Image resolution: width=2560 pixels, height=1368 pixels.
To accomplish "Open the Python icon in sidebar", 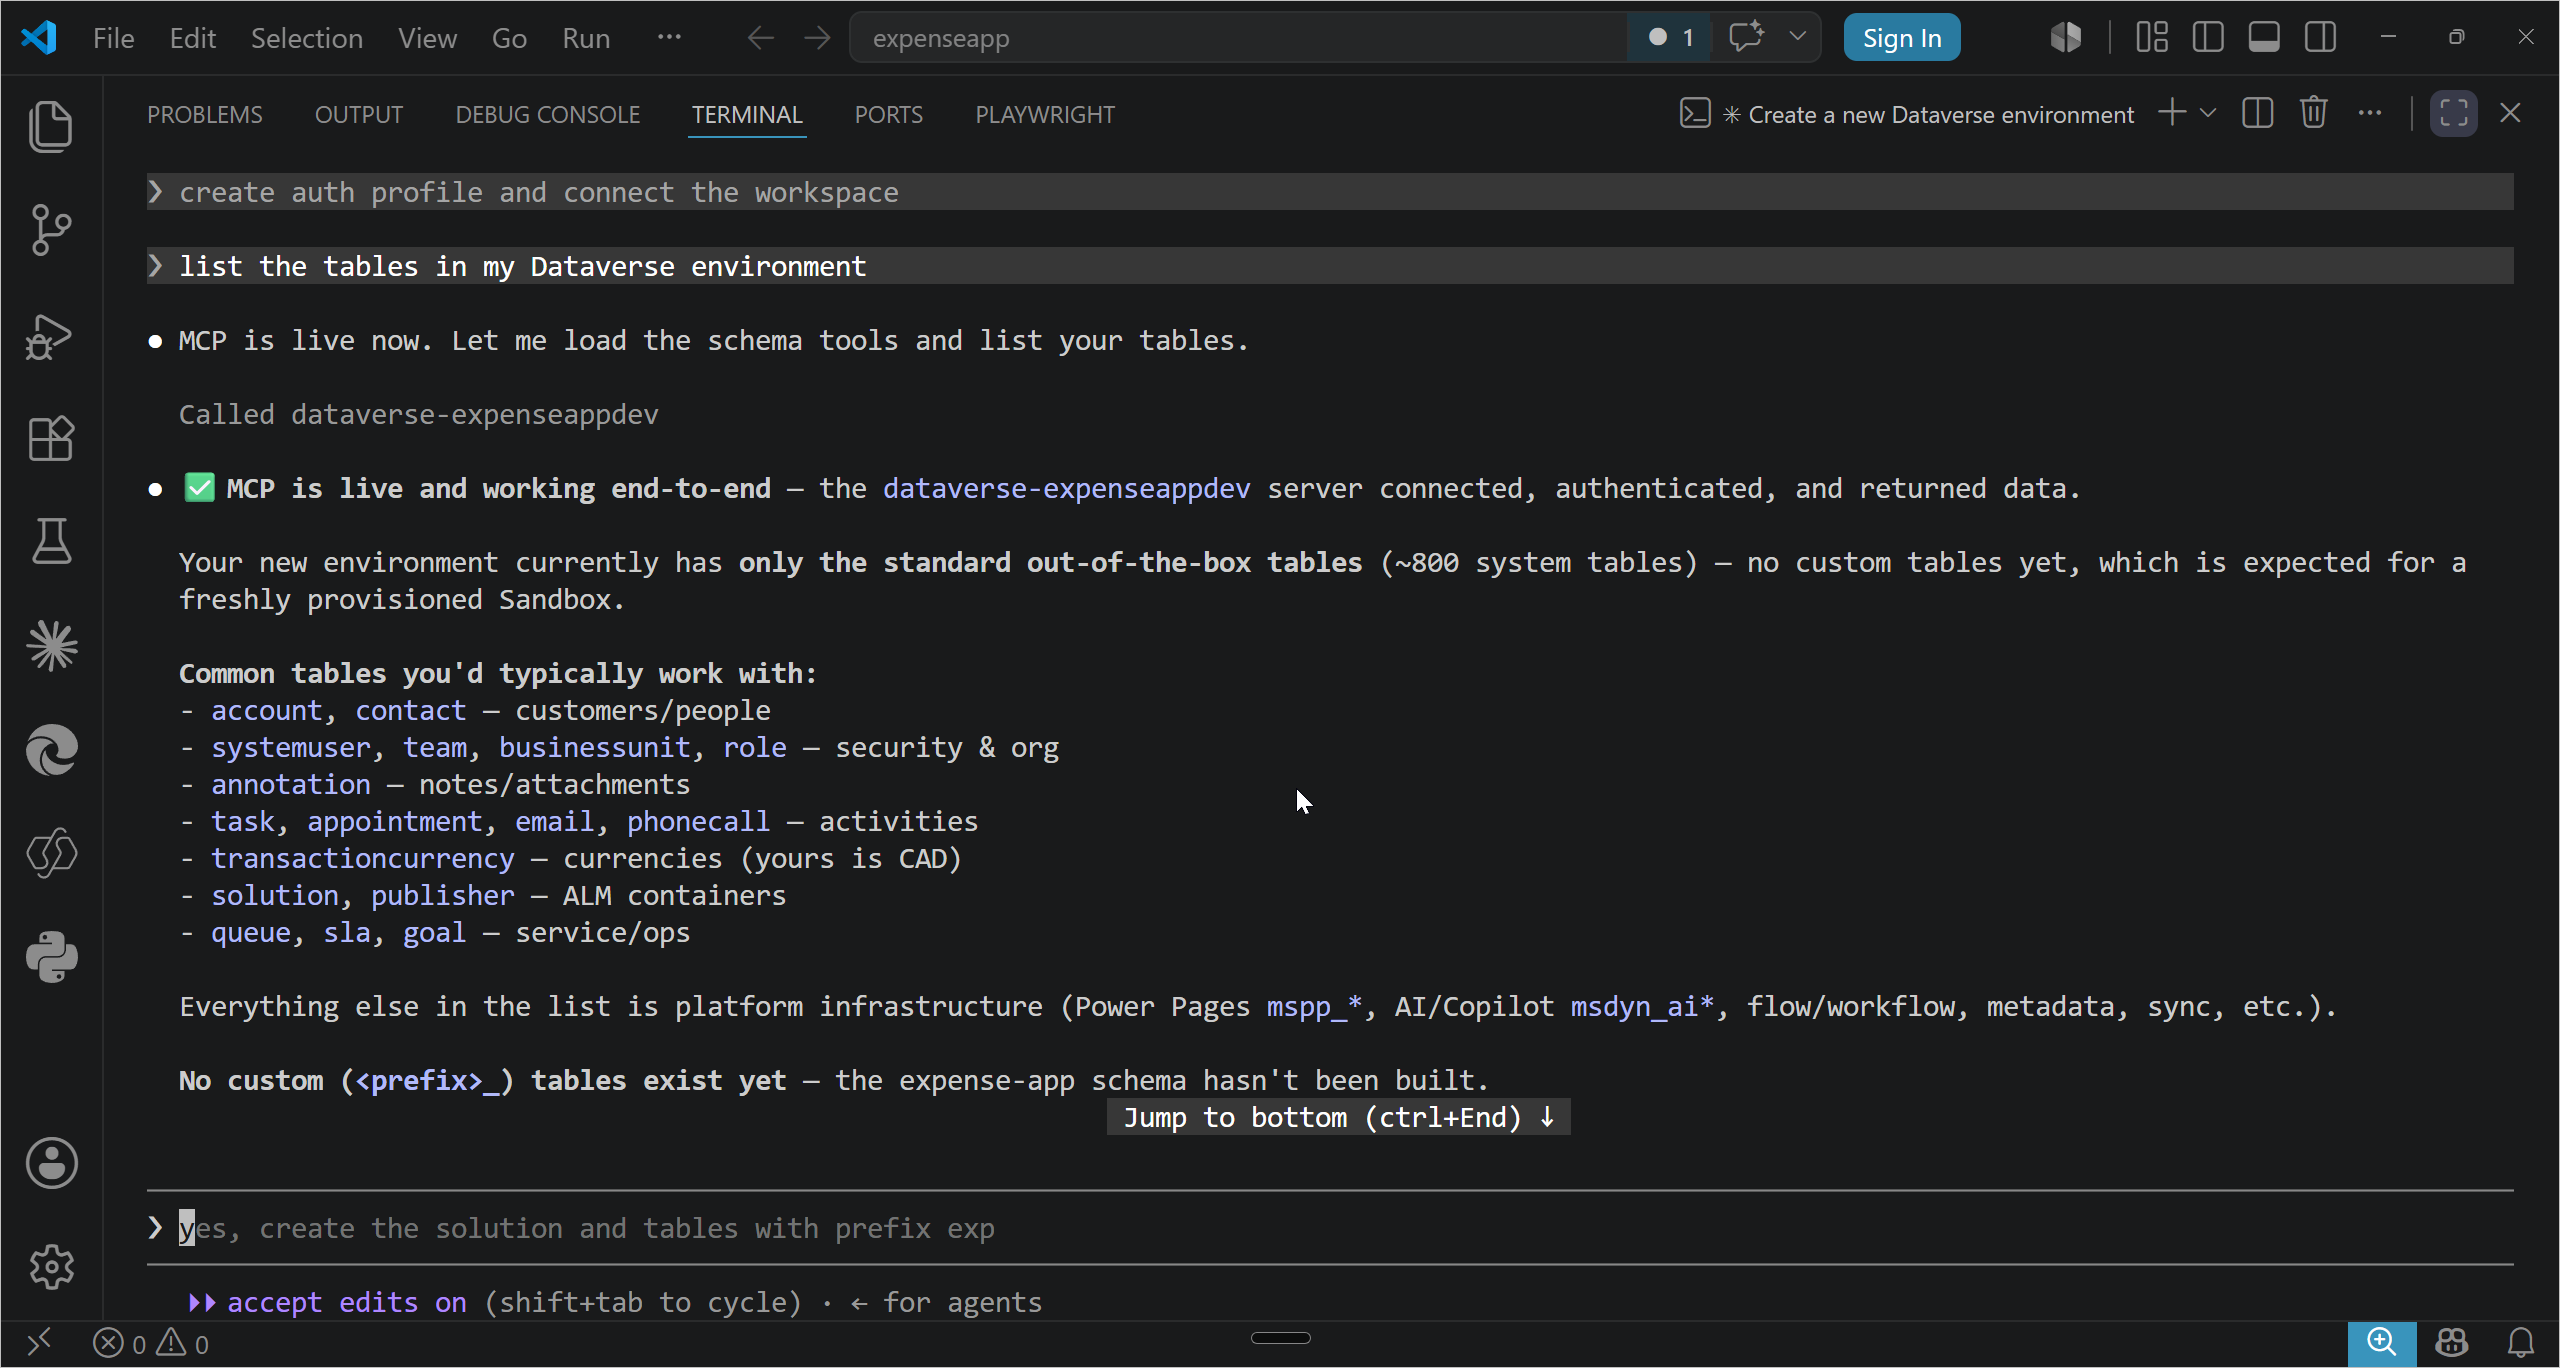I will pos(51,957).
